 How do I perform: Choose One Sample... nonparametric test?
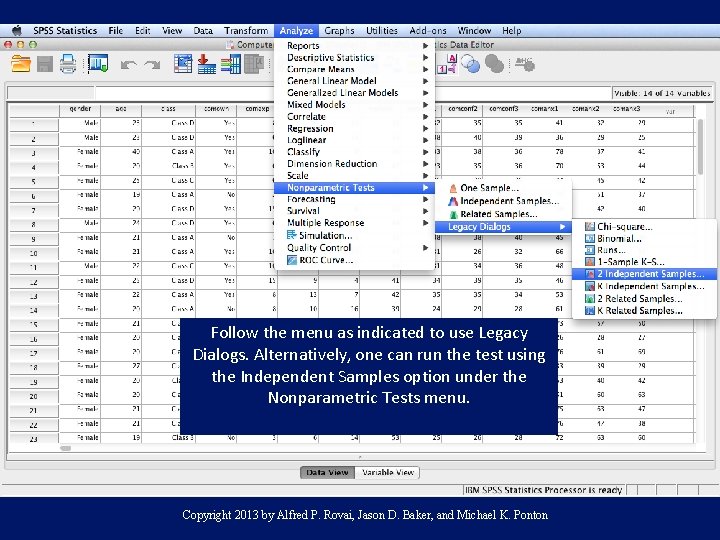pos(503,188)
